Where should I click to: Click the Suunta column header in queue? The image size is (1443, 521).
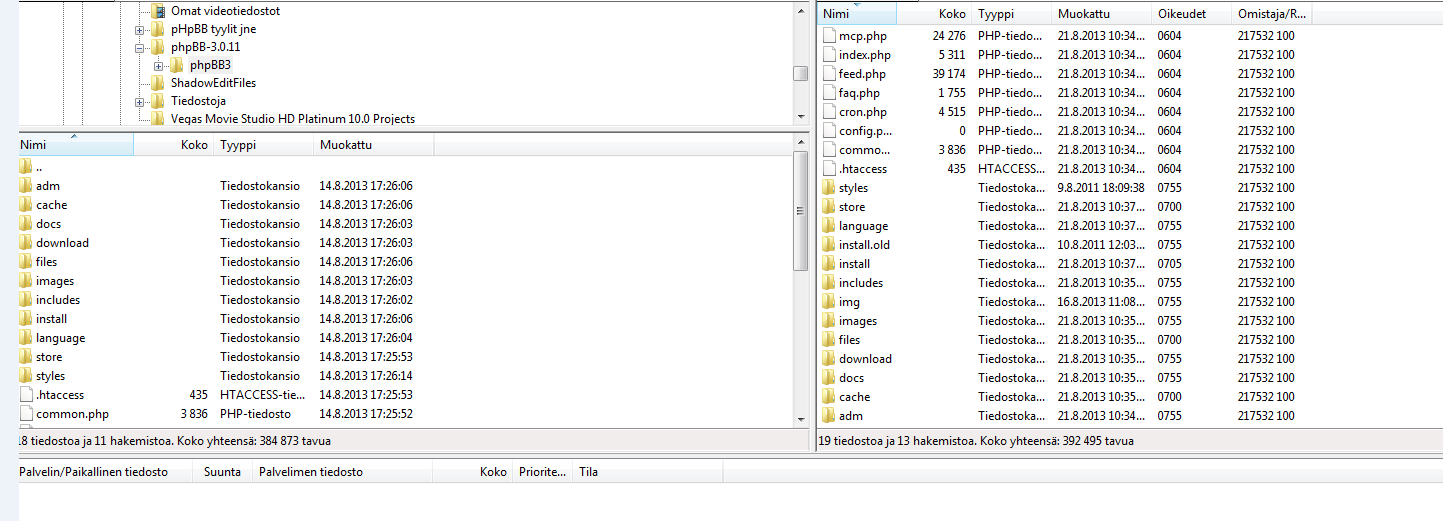coord(222,472)
